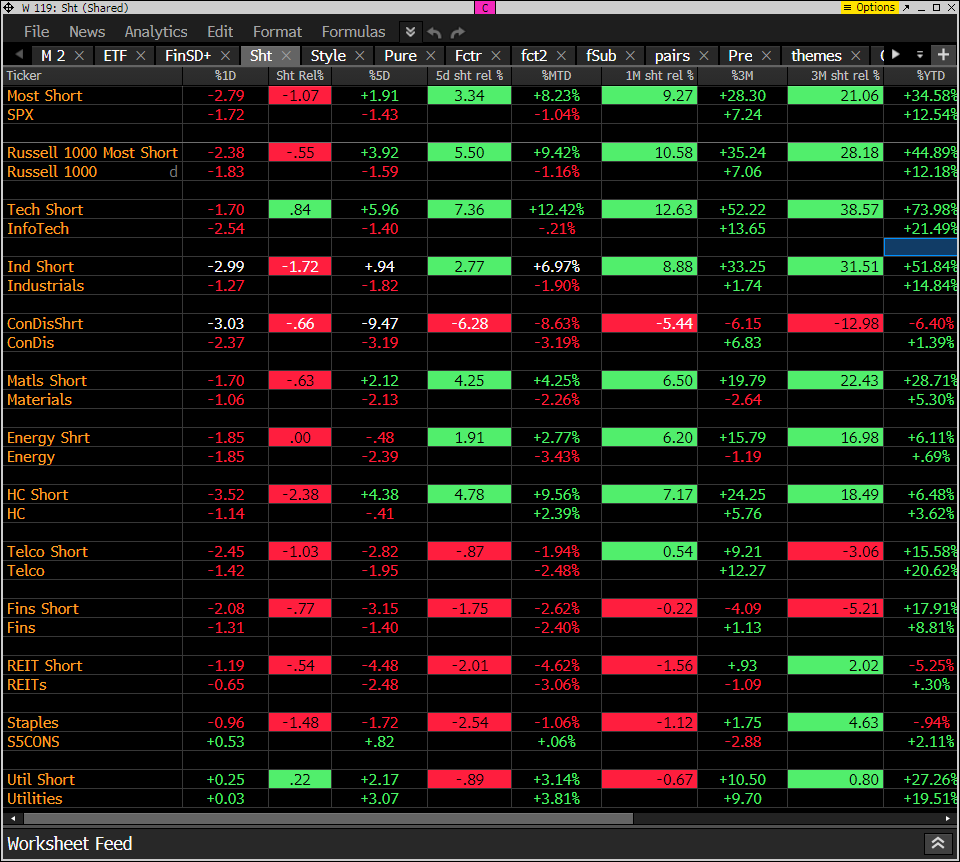Screen dimensions: 960x862
Task: Click the undo arrow icon
Action: point(435,32)
